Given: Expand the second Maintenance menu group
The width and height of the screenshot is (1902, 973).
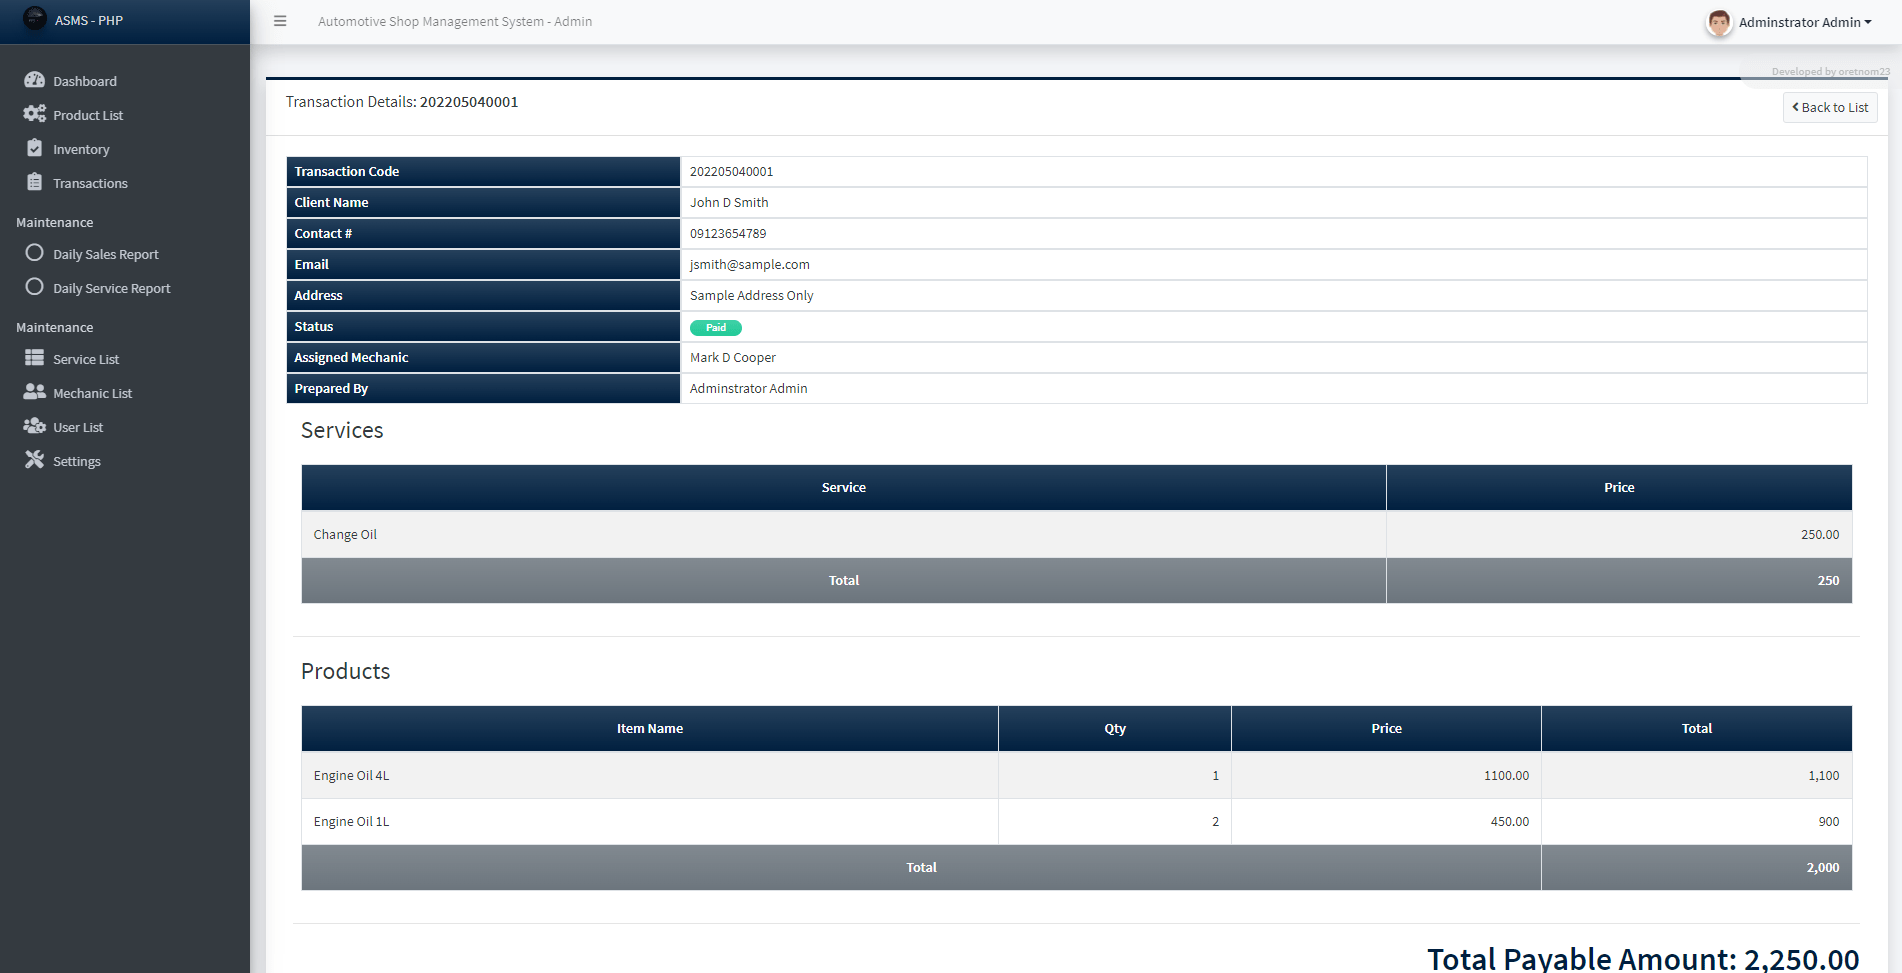Looking at the screenshot, I should point(54,326).
